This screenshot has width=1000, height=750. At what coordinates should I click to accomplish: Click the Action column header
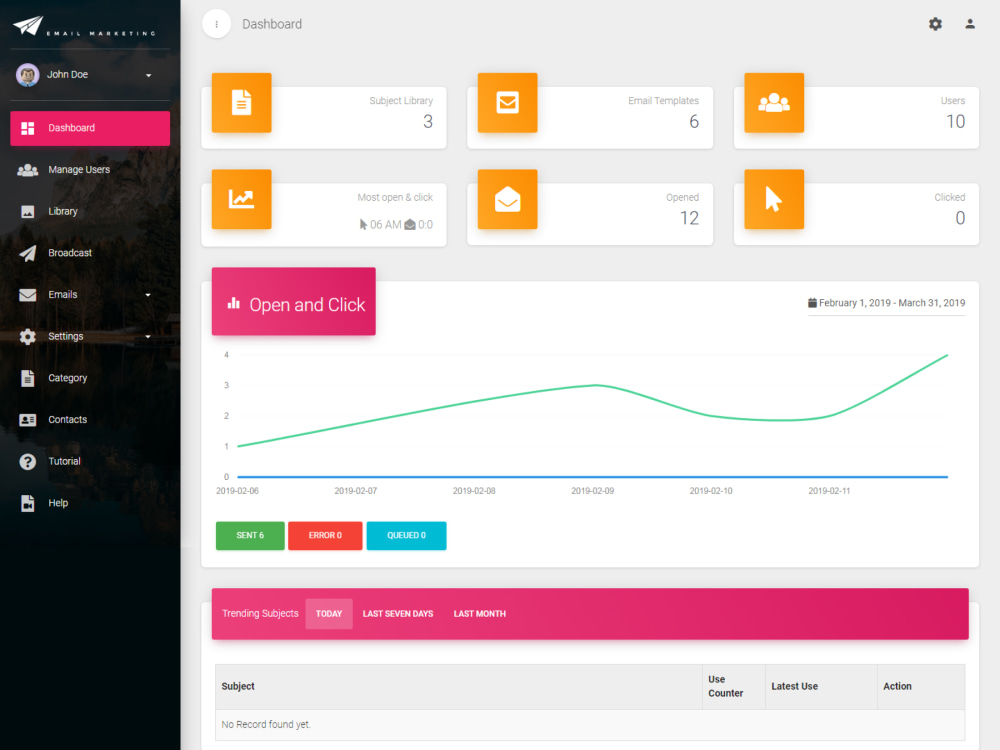tap(921, 687)
